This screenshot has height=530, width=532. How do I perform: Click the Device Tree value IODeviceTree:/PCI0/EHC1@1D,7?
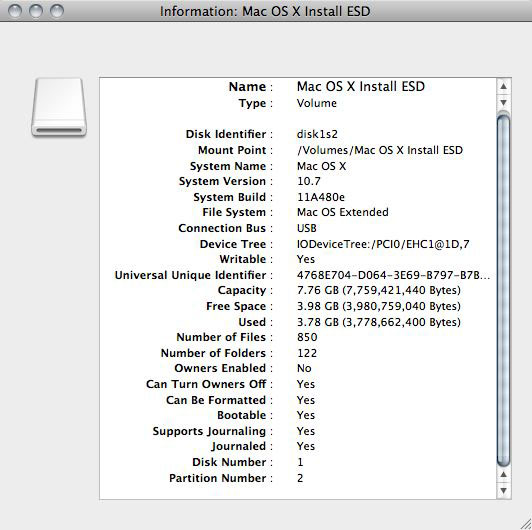383,244
